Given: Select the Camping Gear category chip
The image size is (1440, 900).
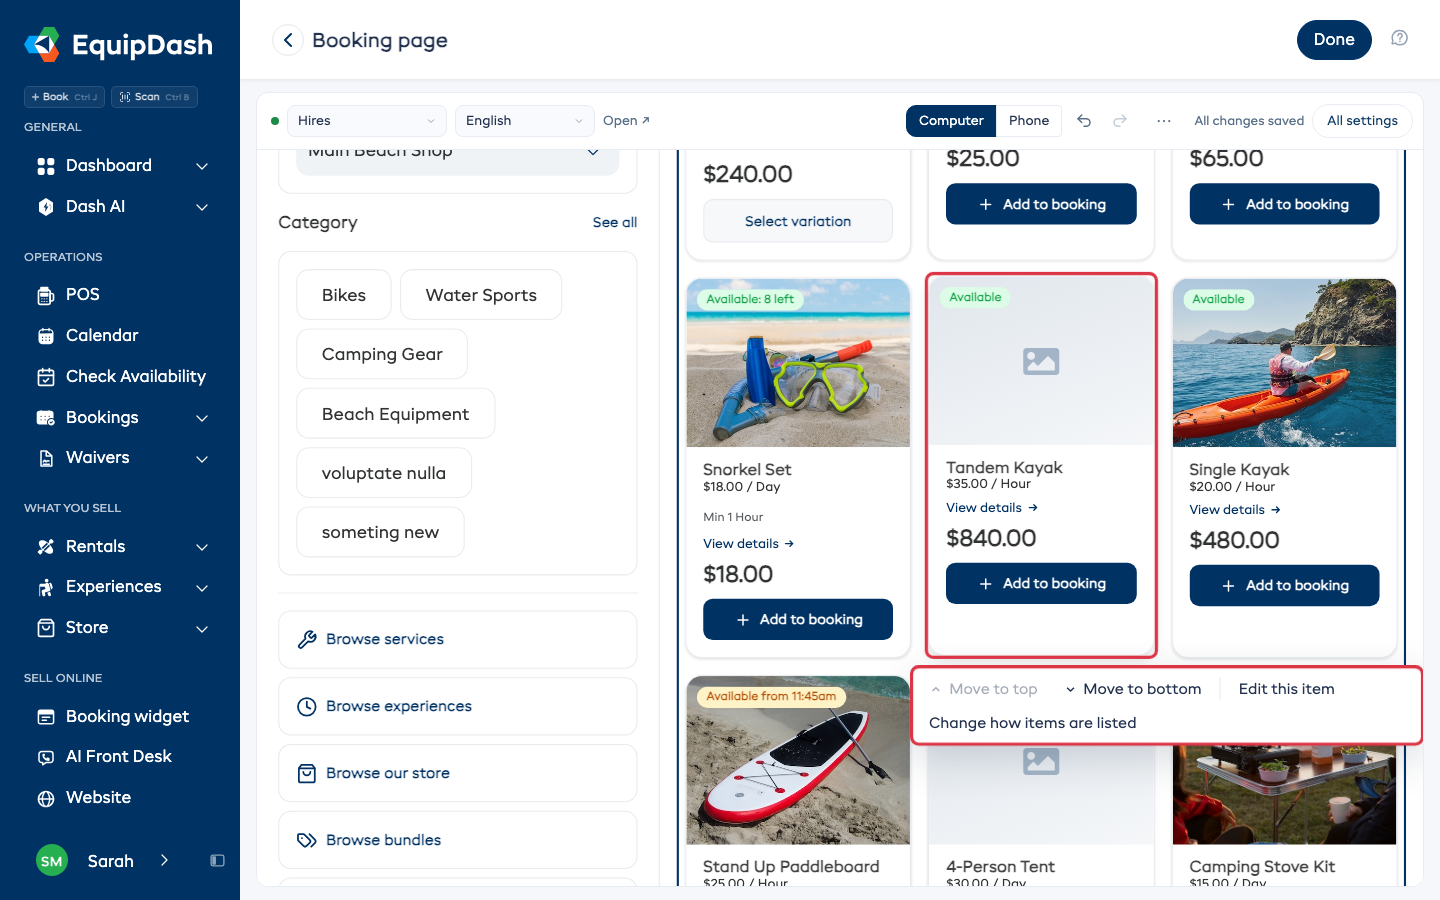Looking at the screenshot, I should coord(382,354).
